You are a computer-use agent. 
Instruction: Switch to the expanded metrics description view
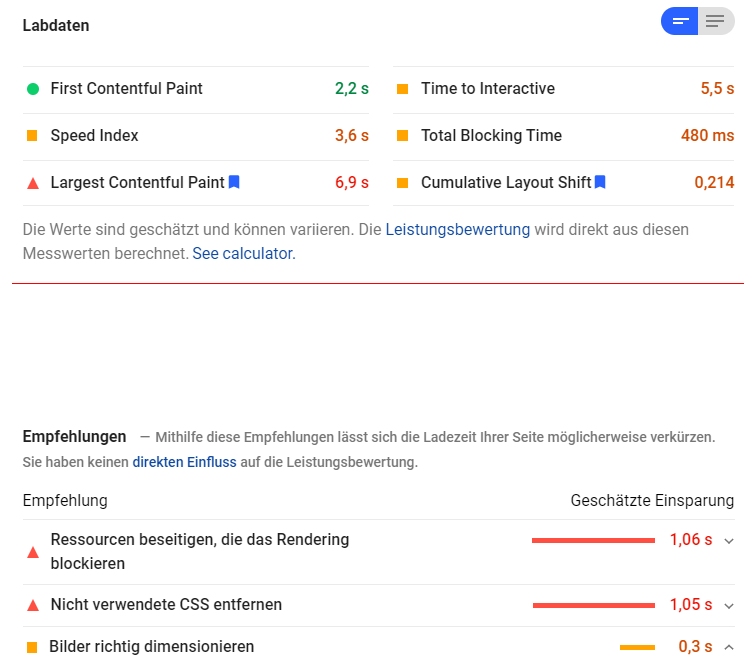(x=715, y=21)
